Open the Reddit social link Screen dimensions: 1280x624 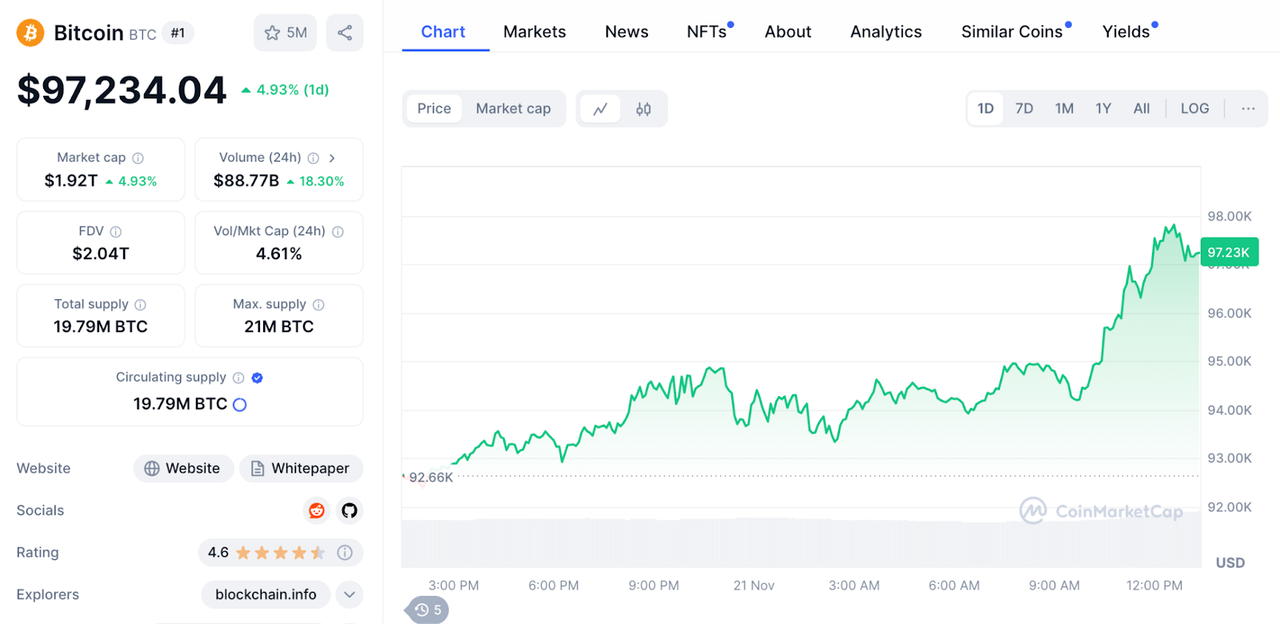coord(317,510)
